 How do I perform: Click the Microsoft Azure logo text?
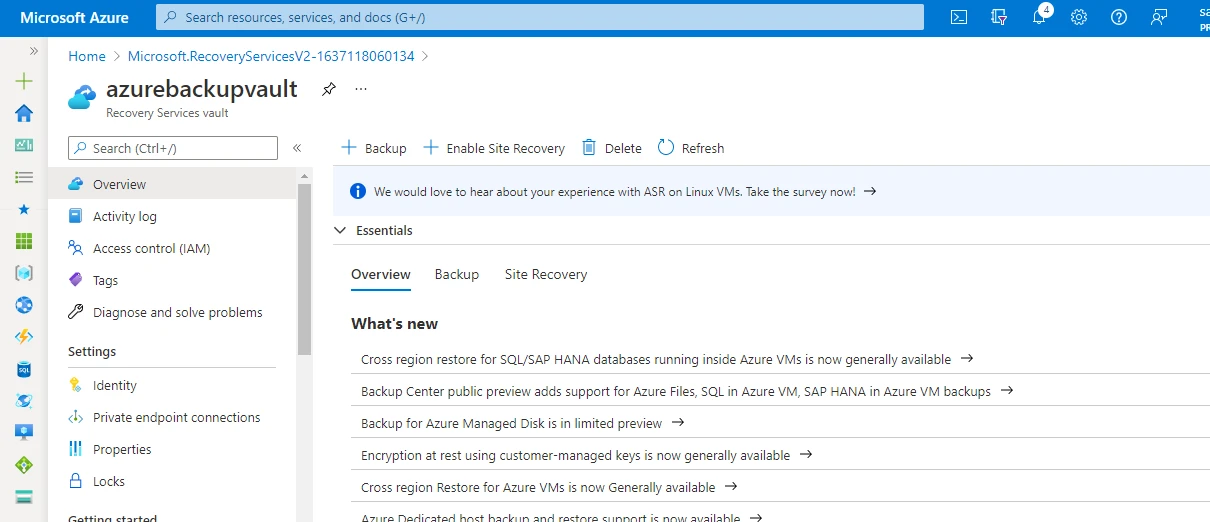click(75, 18)
